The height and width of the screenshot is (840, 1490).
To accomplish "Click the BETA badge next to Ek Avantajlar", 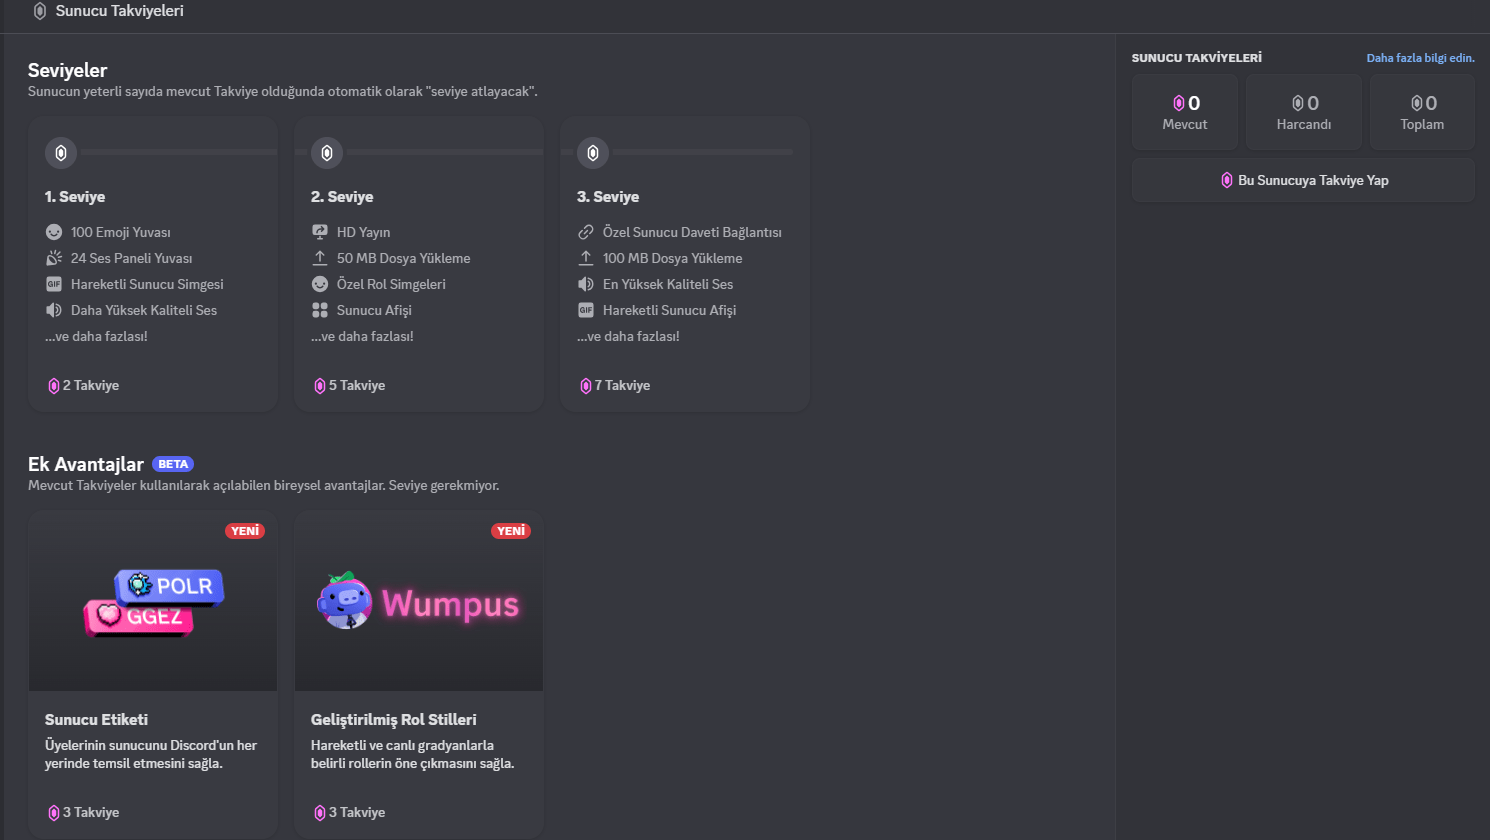I will 173,464.
